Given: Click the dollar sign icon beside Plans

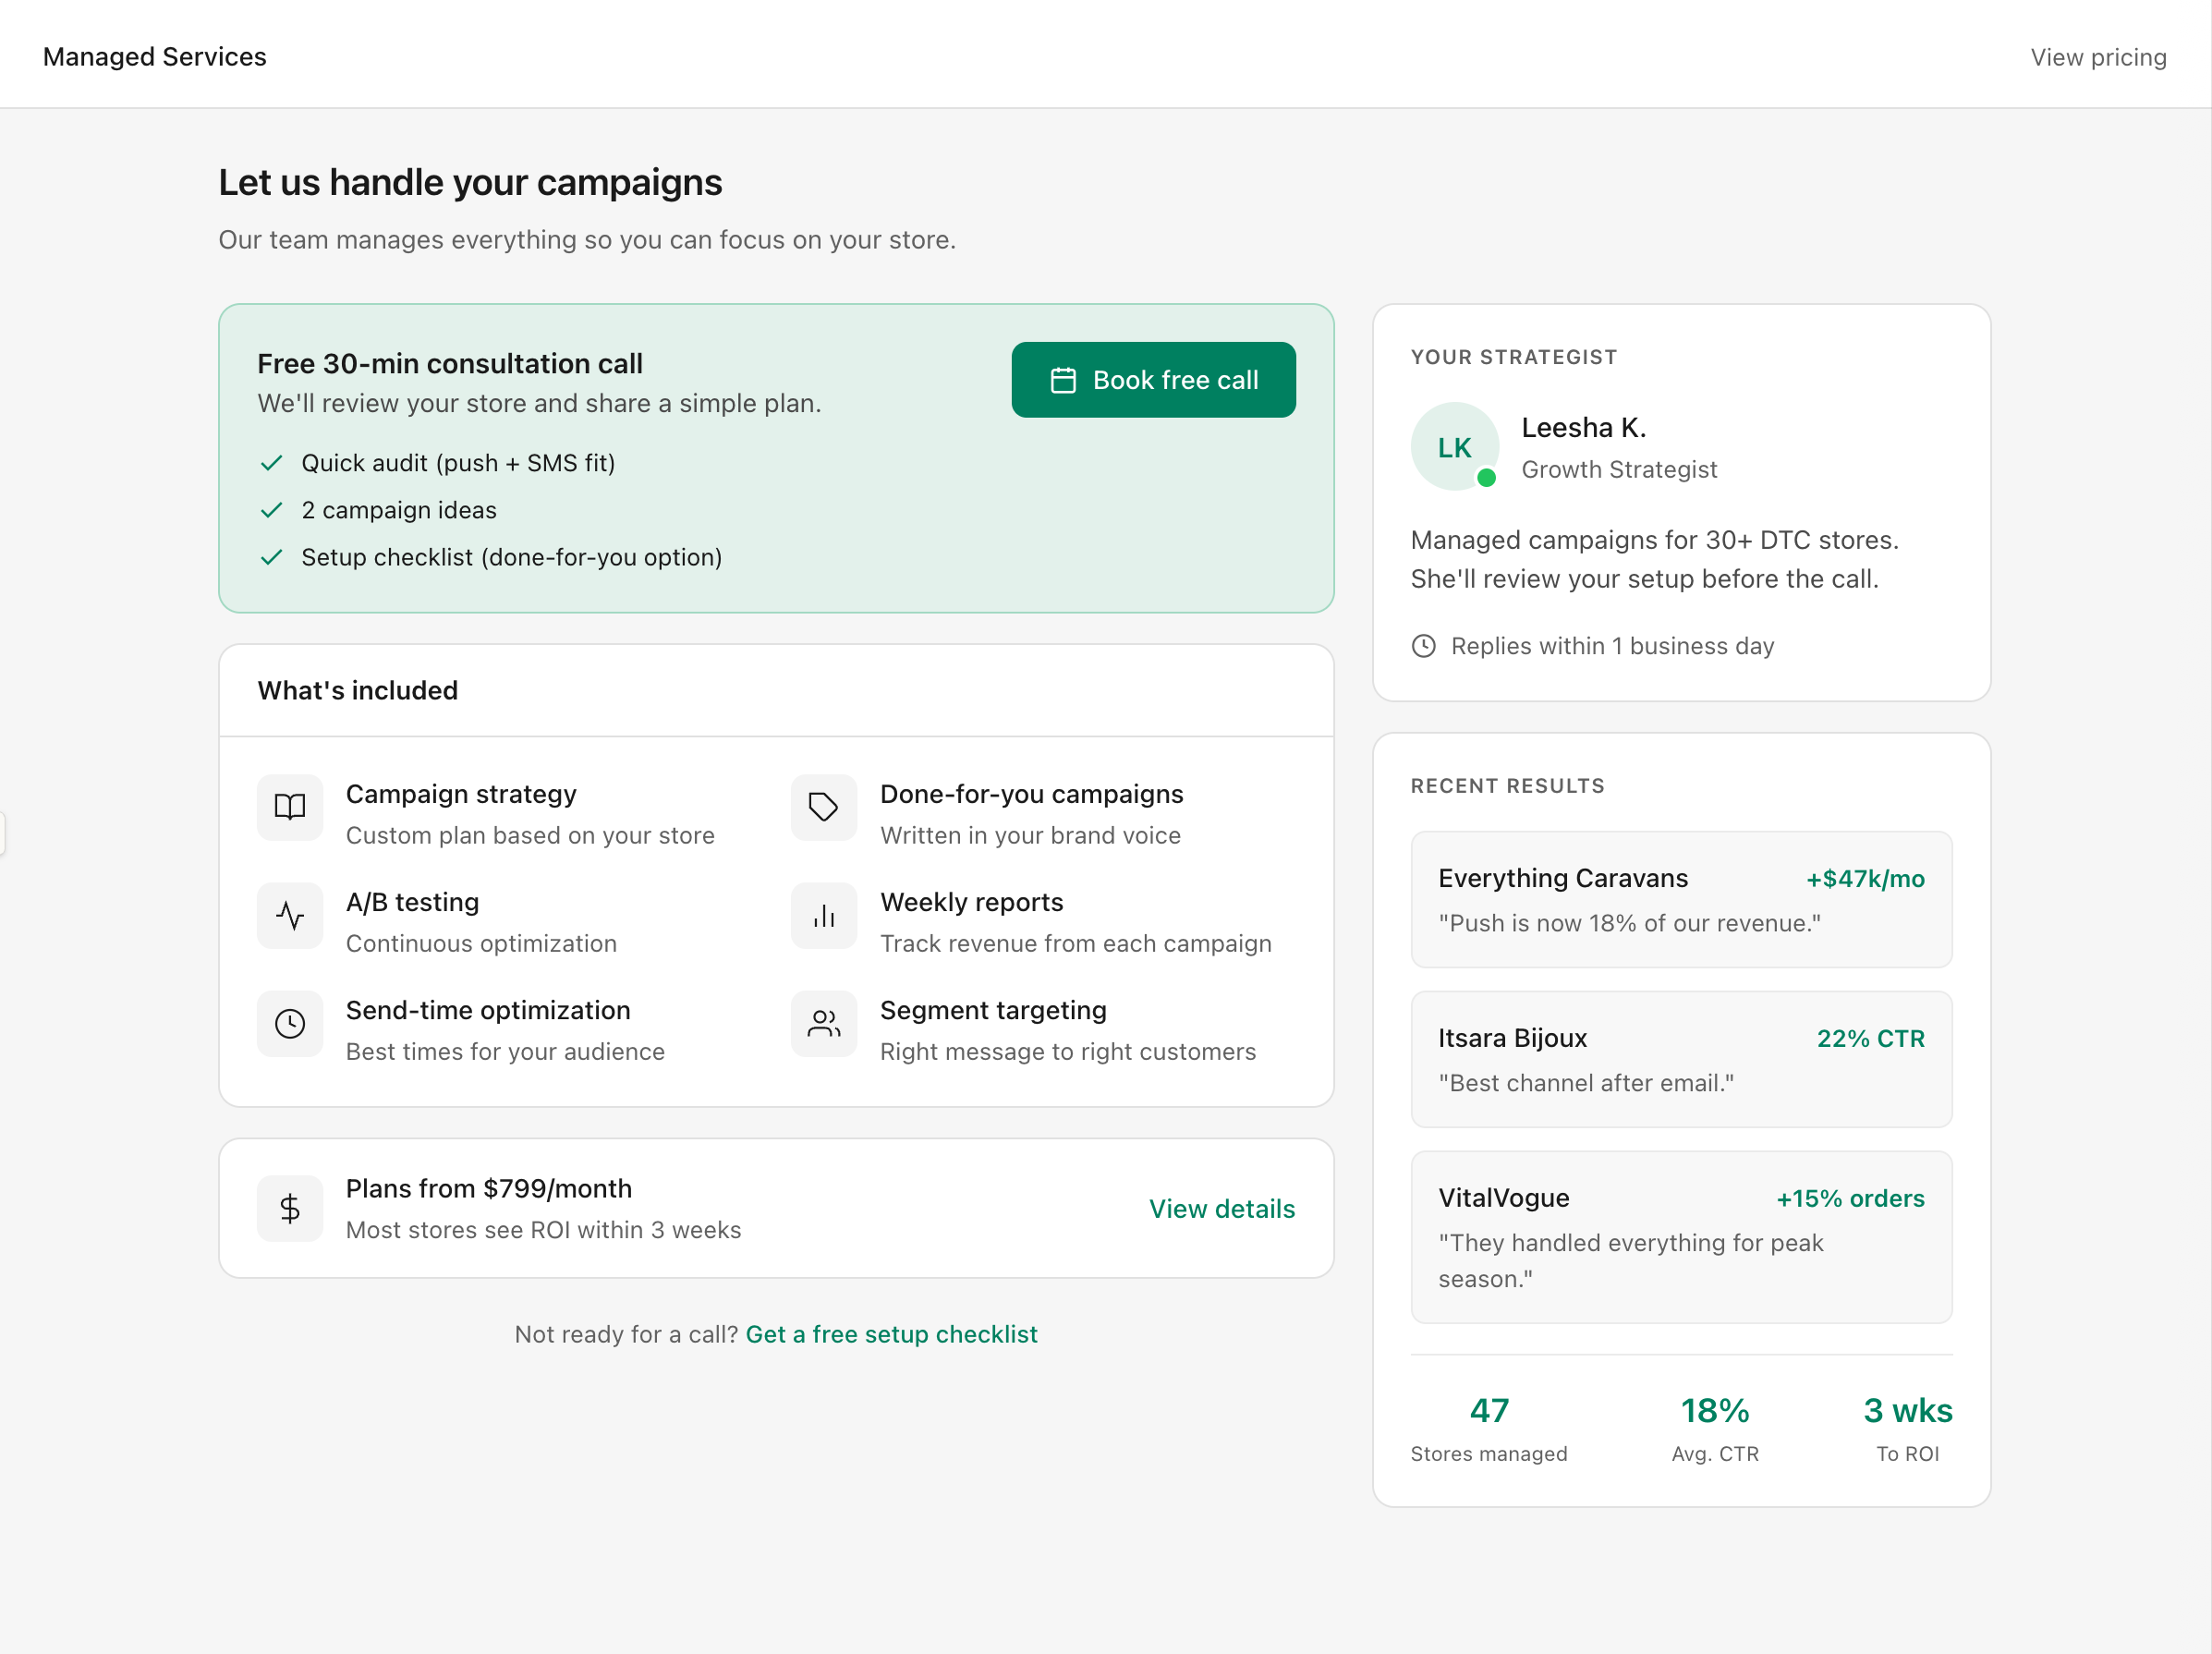Looking at the screenshot, I should click(290, 1208).
